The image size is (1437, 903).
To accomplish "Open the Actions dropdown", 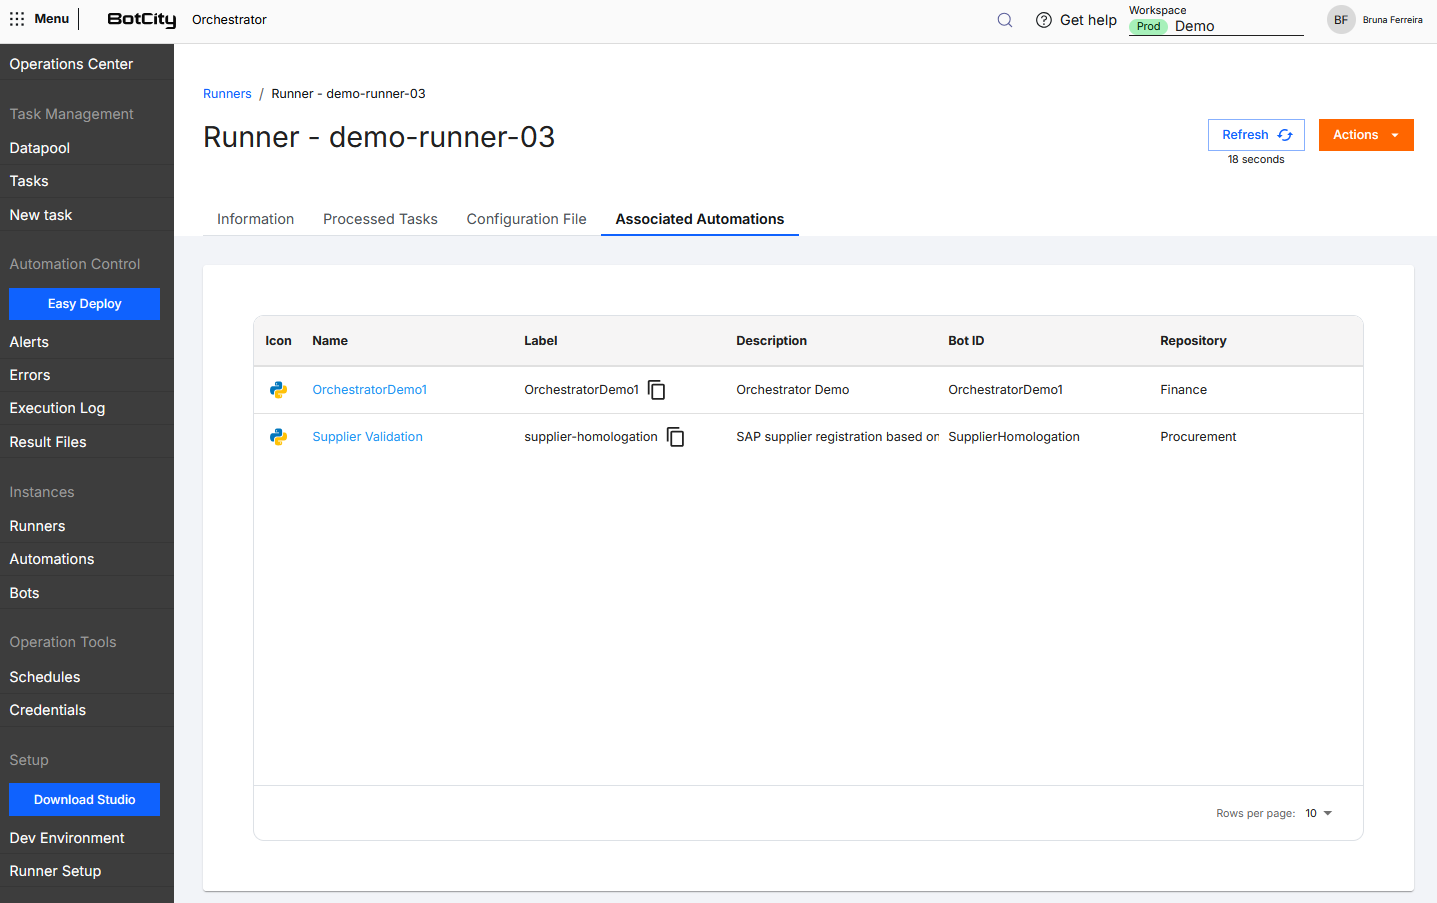I will tap(1366, 135).
